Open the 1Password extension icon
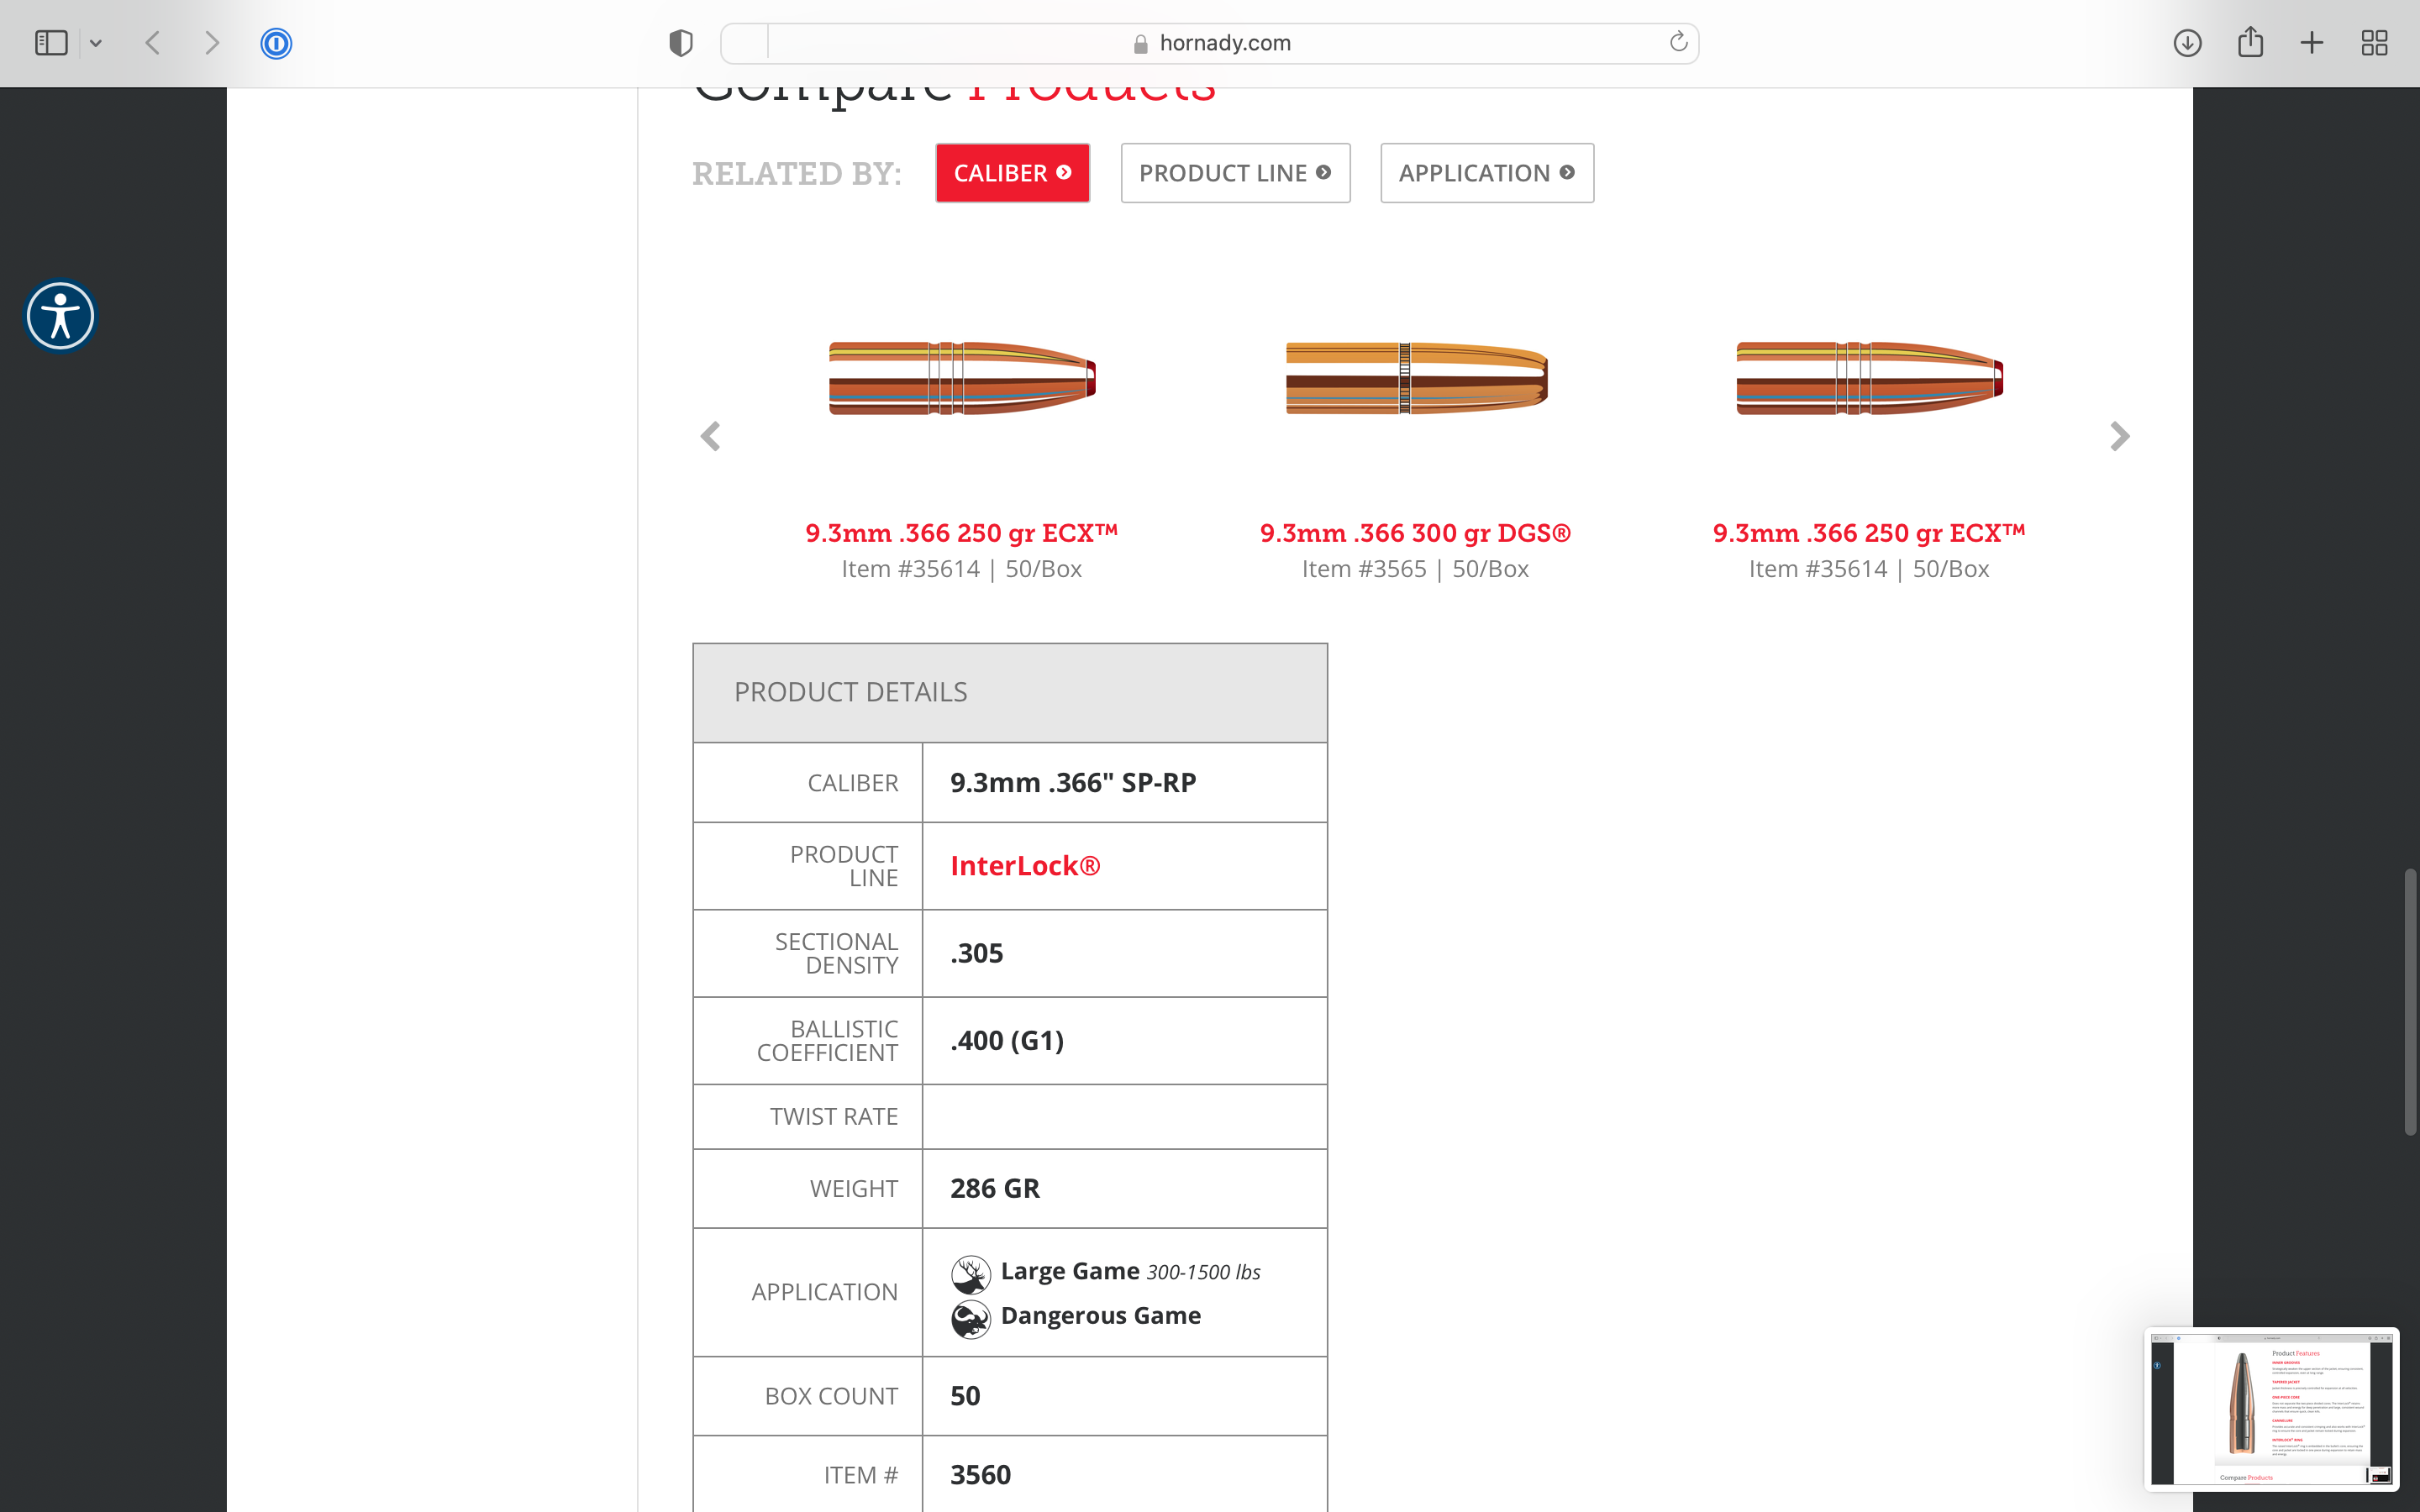Viewport: 2420px width, 1512px height. click(276, 43)
